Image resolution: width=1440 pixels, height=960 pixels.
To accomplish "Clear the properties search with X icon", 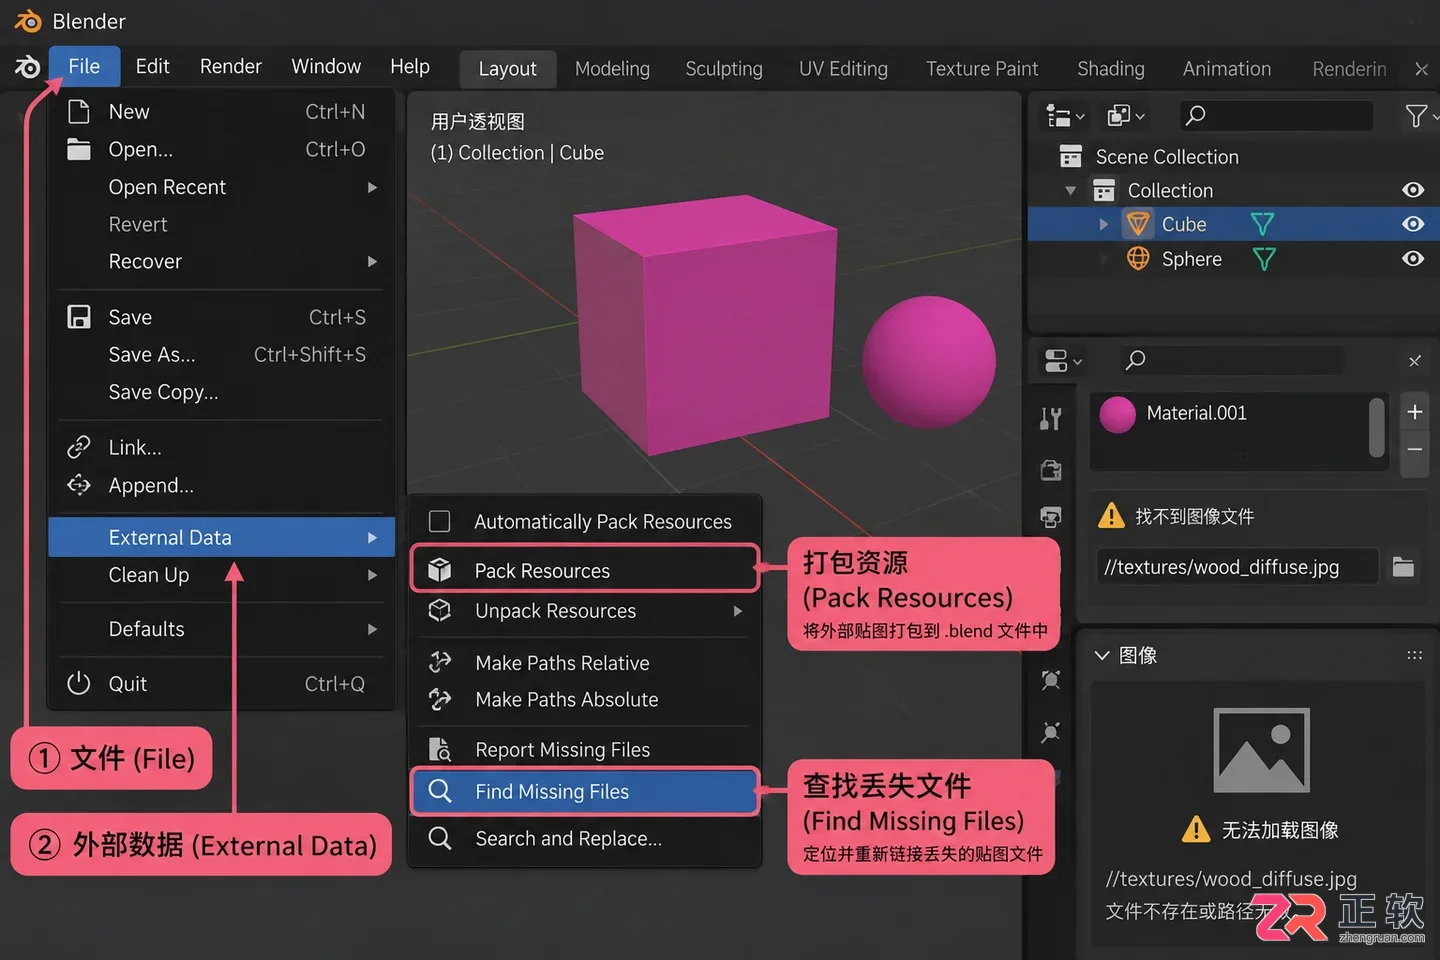I will point(1415,361).
